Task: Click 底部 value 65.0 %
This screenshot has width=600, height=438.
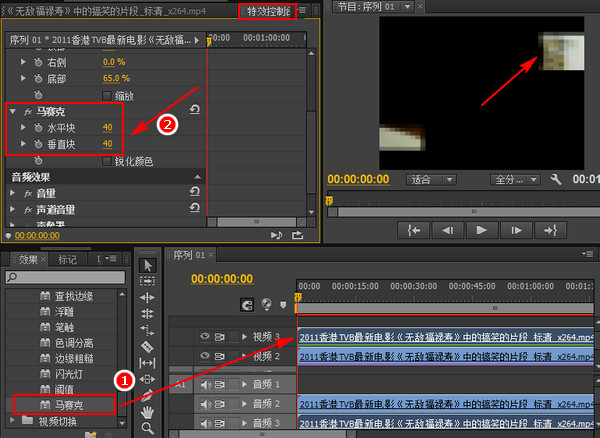Action: click(x=116, y=78)
